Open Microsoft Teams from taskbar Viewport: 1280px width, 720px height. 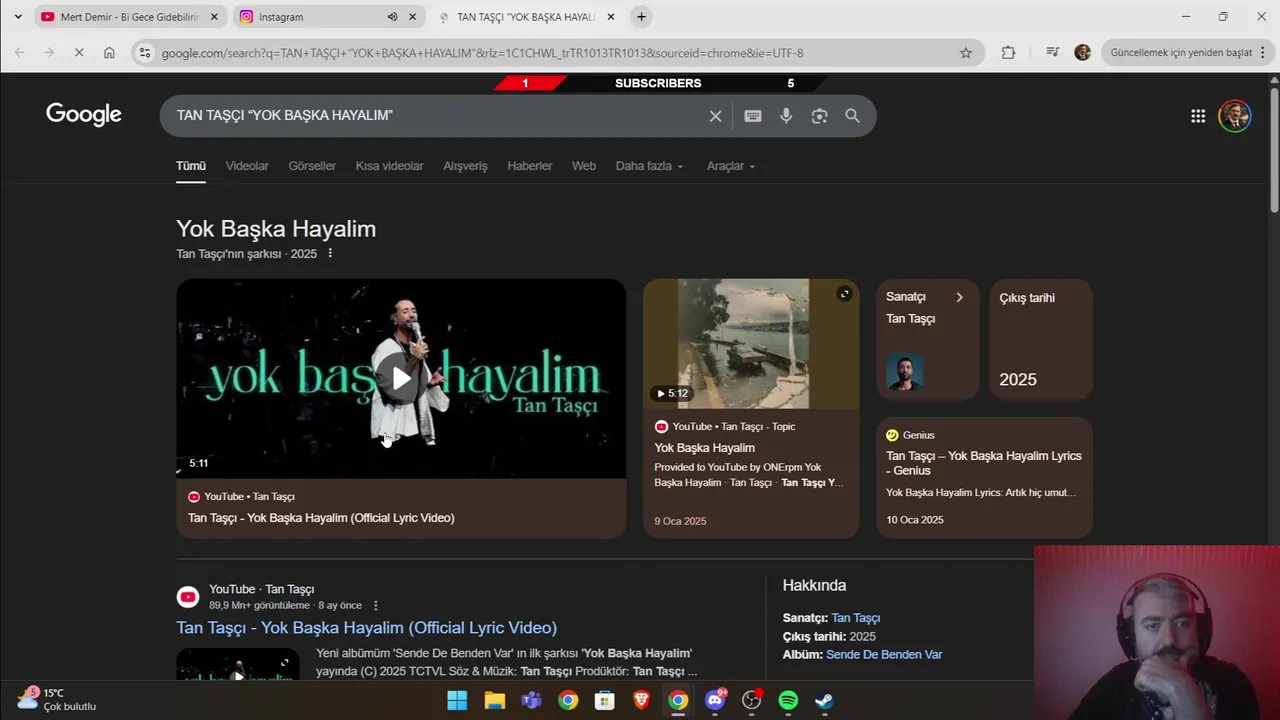(531, 700)
